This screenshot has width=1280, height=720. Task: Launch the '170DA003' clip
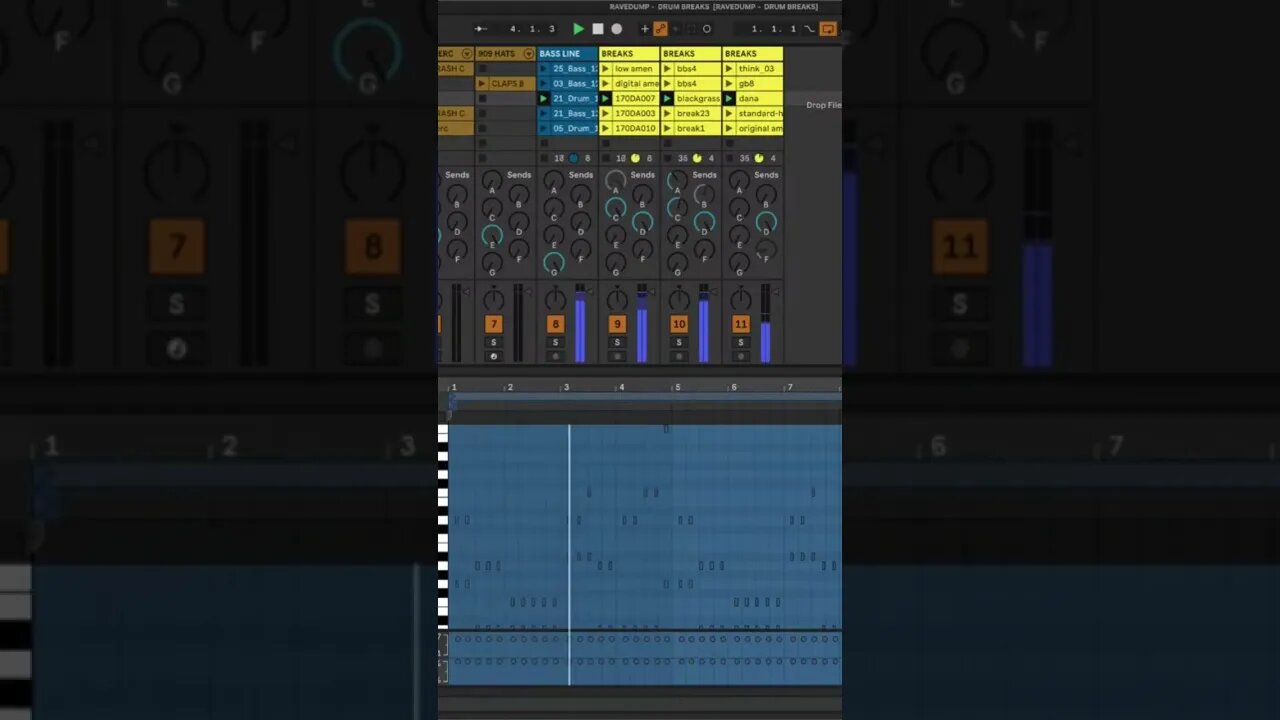tap(605, 114)
